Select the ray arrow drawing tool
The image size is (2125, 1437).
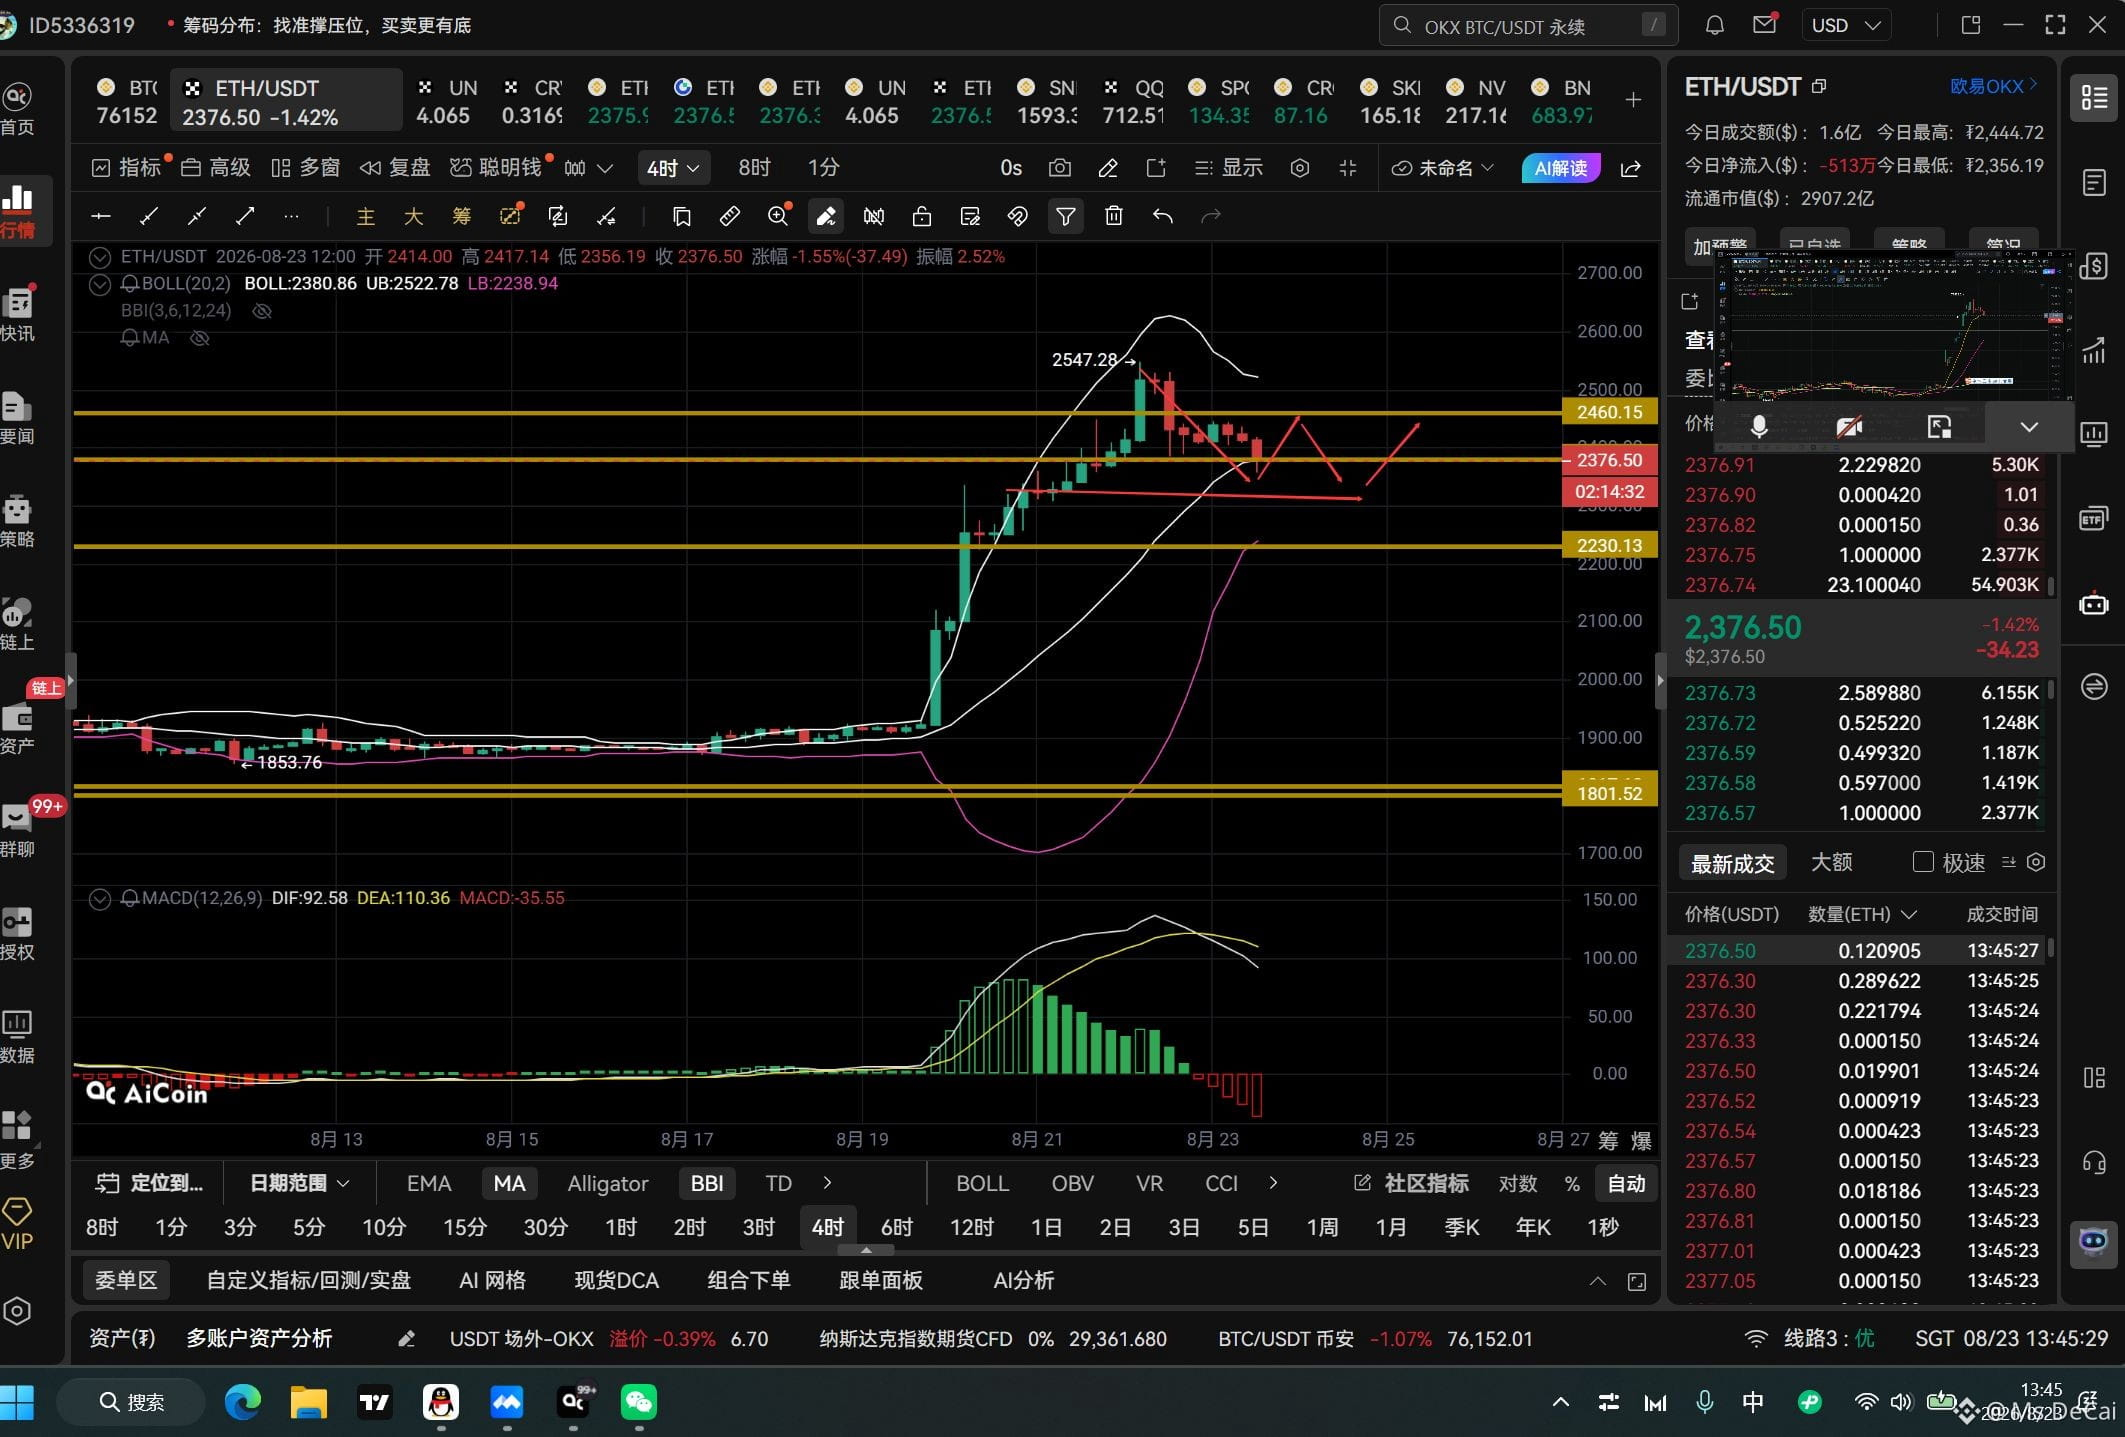pyautogui.click(x=244, y=216)
